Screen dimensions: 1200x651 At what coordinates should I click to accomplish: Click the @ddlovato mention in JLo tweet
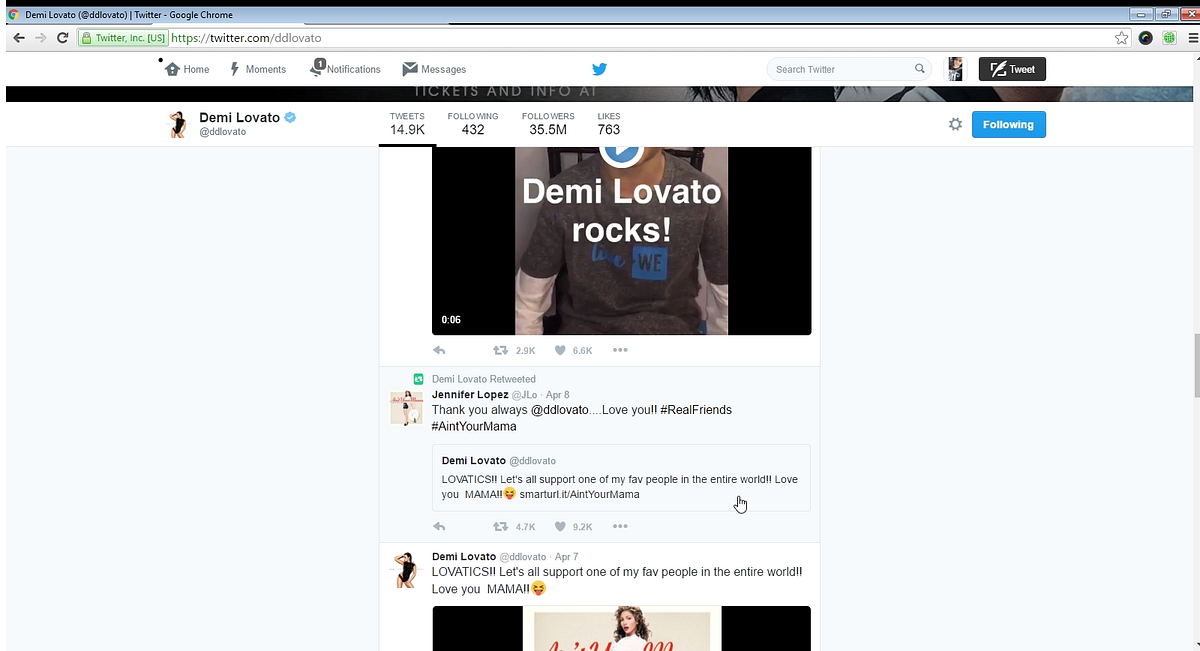coord(559,410)
